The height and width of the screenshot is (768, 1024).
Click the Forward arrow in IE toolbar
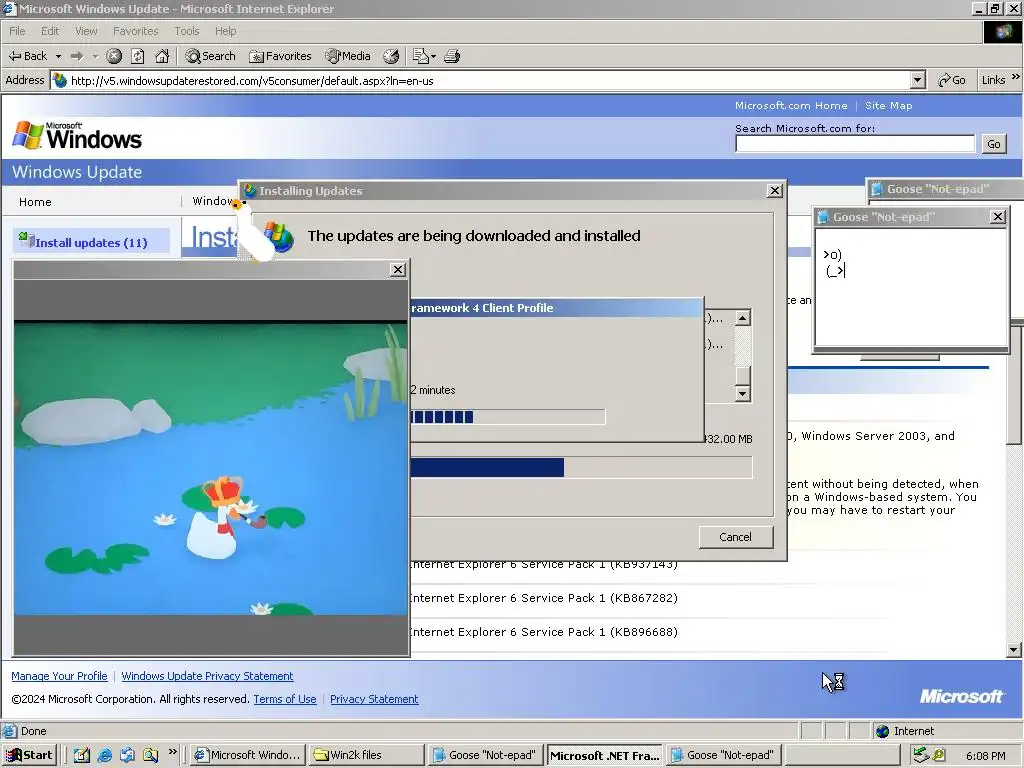click(x=77, y=56)
